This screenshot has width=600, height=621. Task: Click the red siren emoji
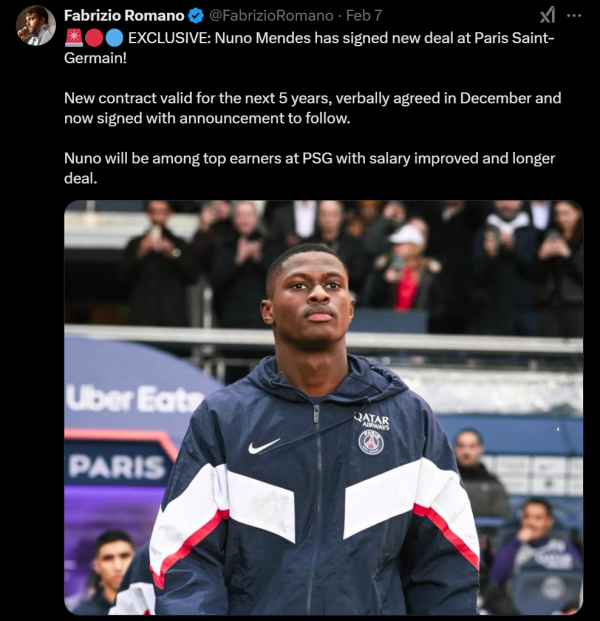74,38
